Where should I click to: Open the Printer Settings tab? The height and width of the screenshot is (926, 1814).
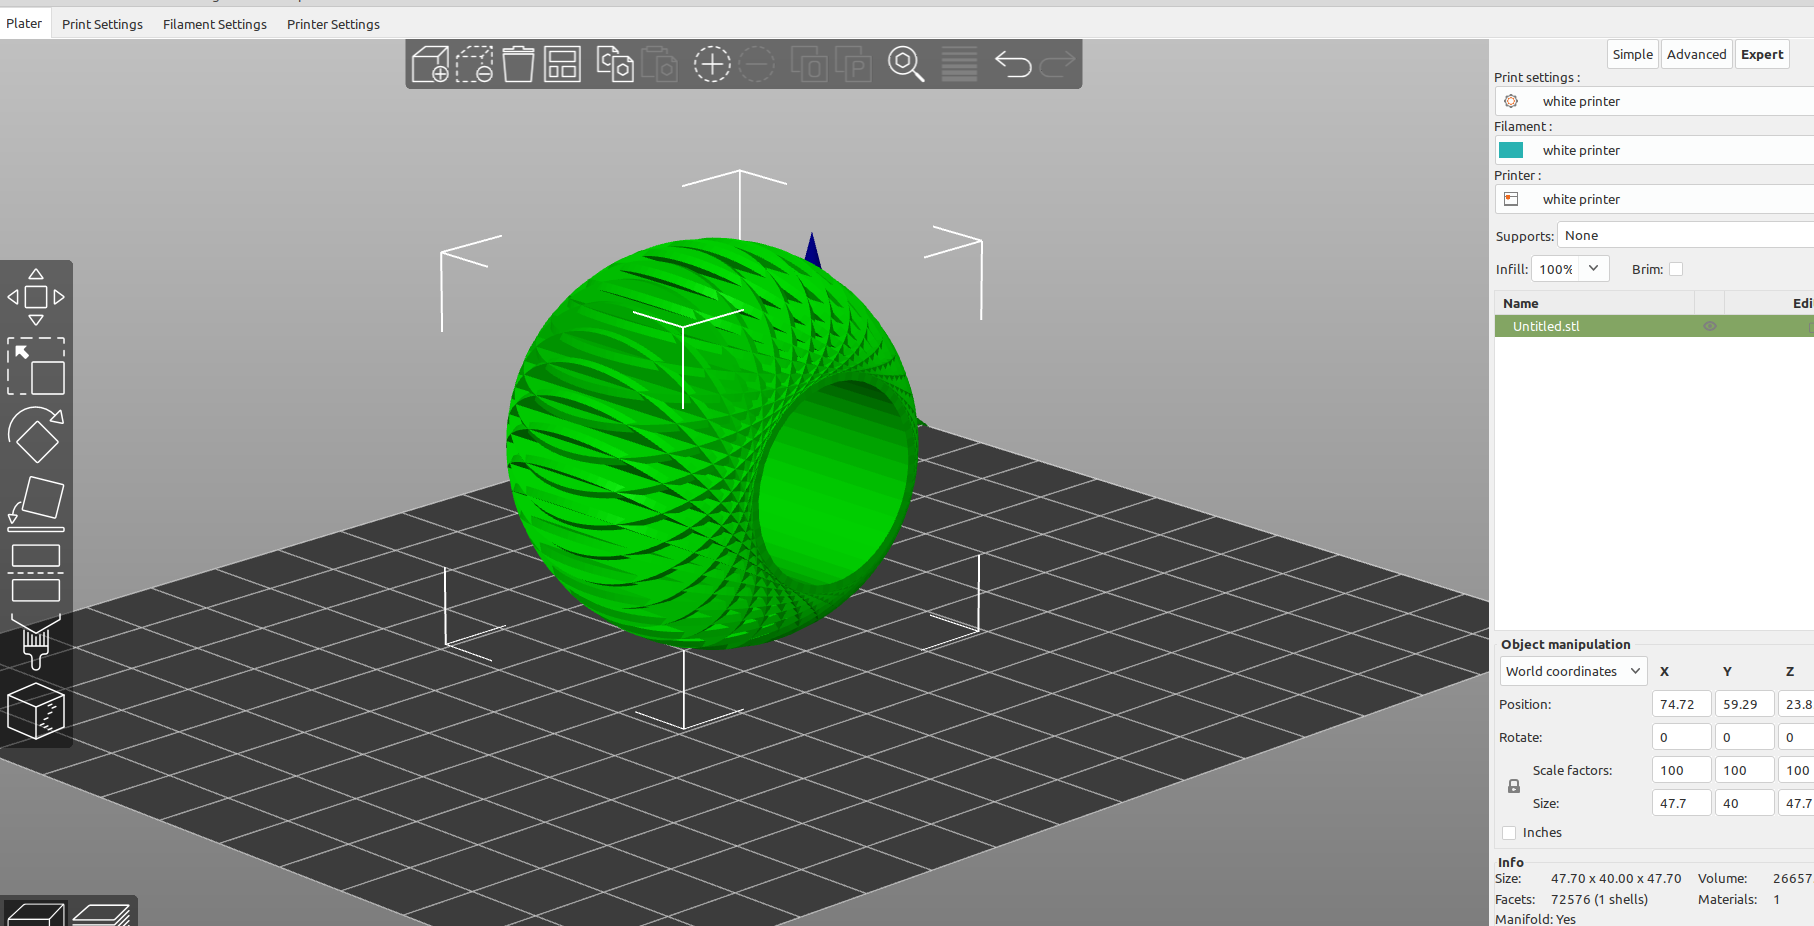tap(333, 24)
